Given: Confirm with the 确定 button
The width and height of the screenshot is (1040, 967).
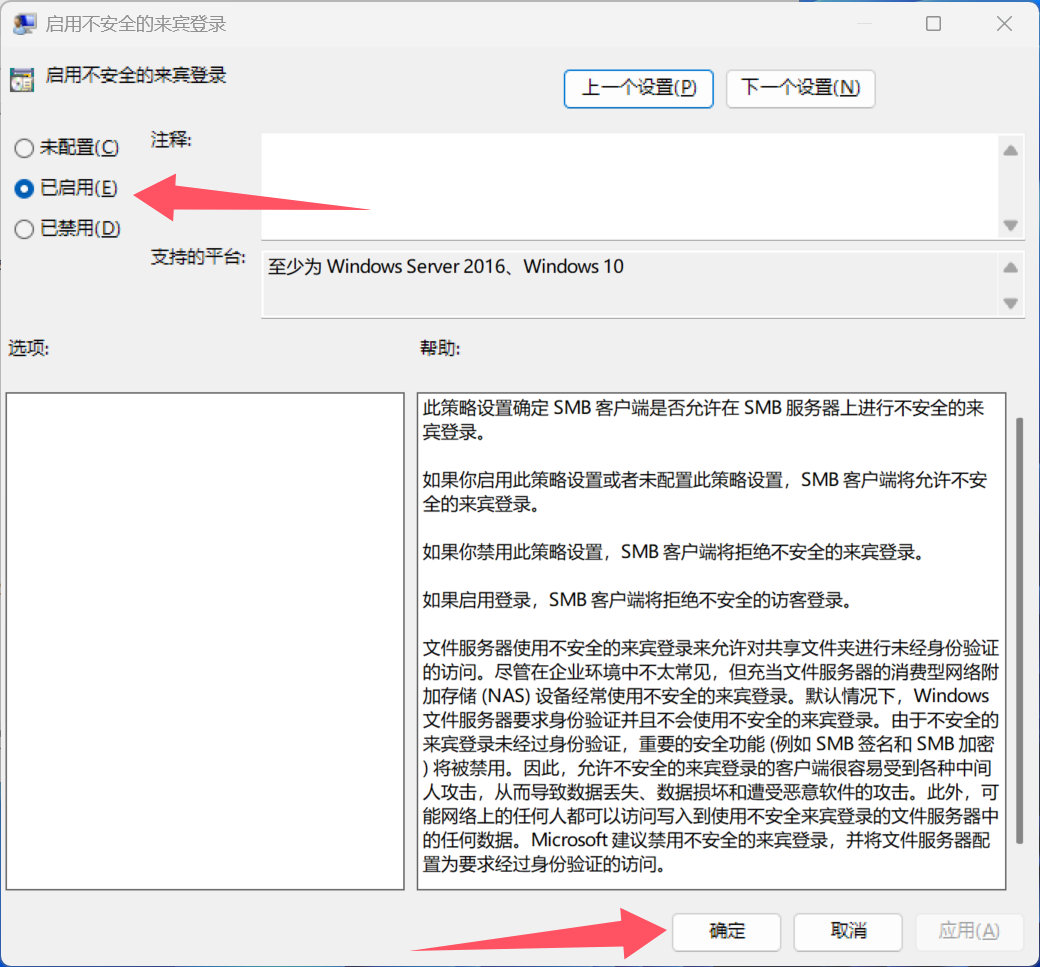Looking at the screenshot, I should pos(726,931).
